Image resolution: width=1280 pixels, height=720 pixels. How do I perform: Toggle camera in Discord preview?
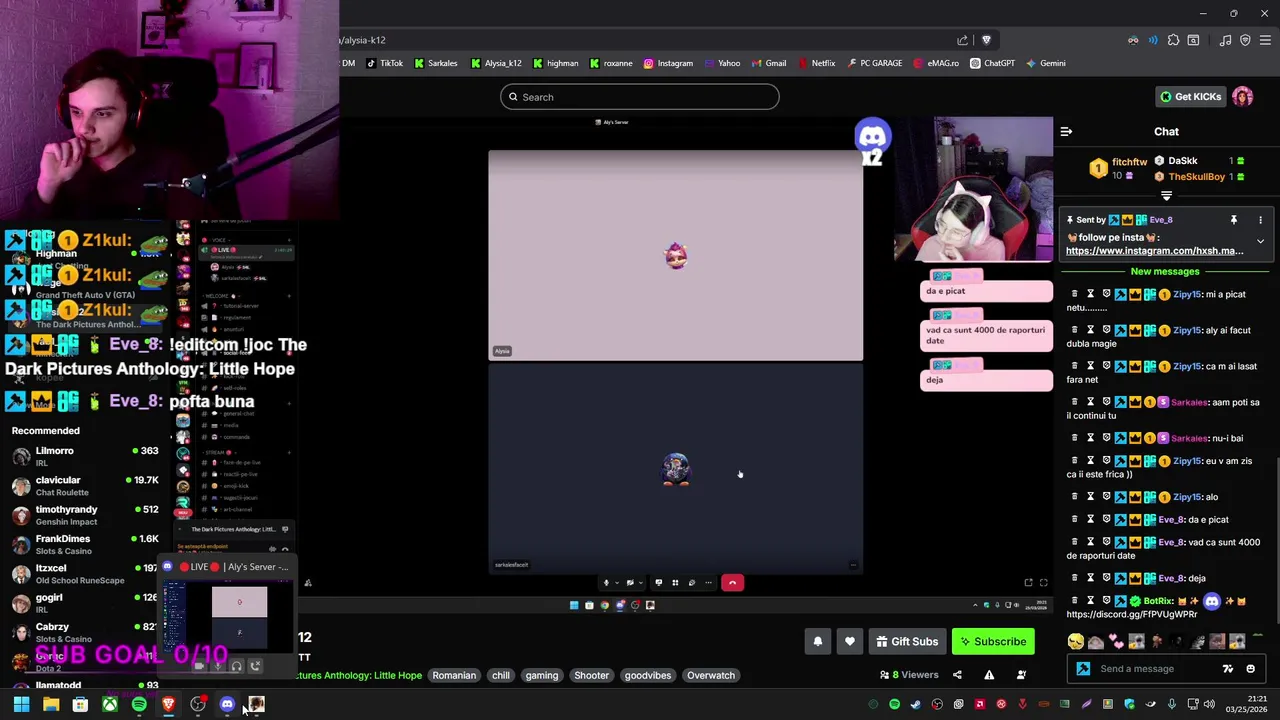(198, 666)
